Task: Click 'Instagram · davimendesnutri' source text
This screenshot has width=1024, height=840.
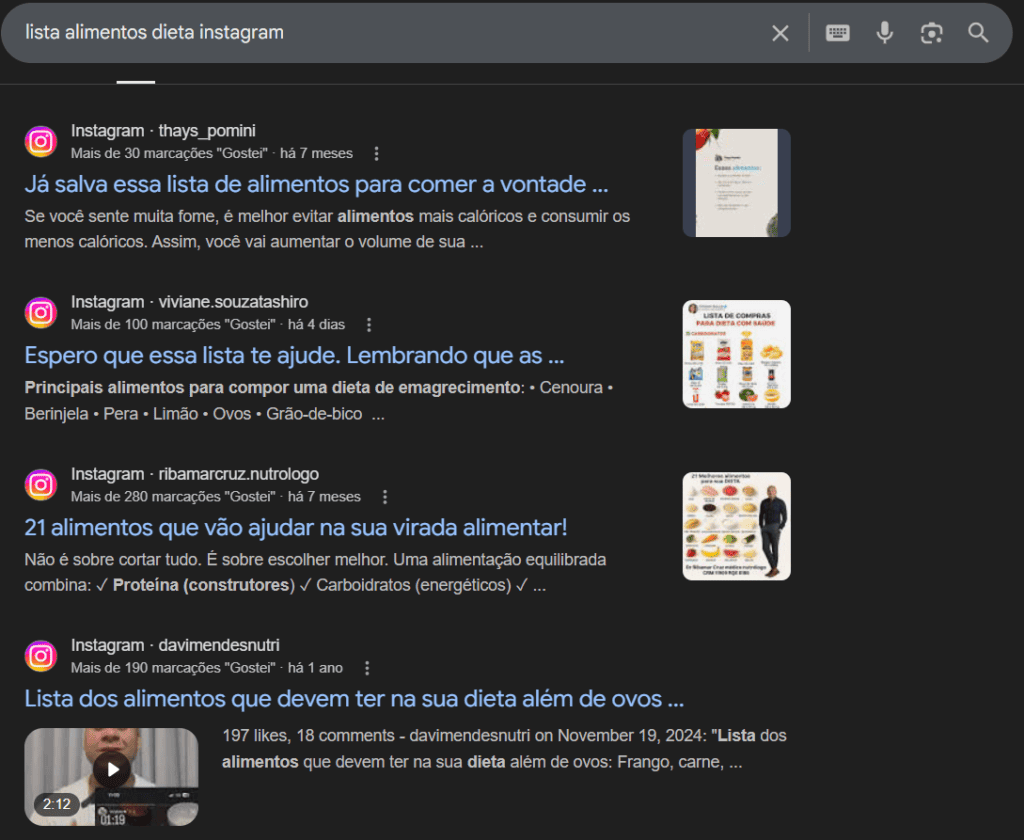Action: (x=175, y=645)
